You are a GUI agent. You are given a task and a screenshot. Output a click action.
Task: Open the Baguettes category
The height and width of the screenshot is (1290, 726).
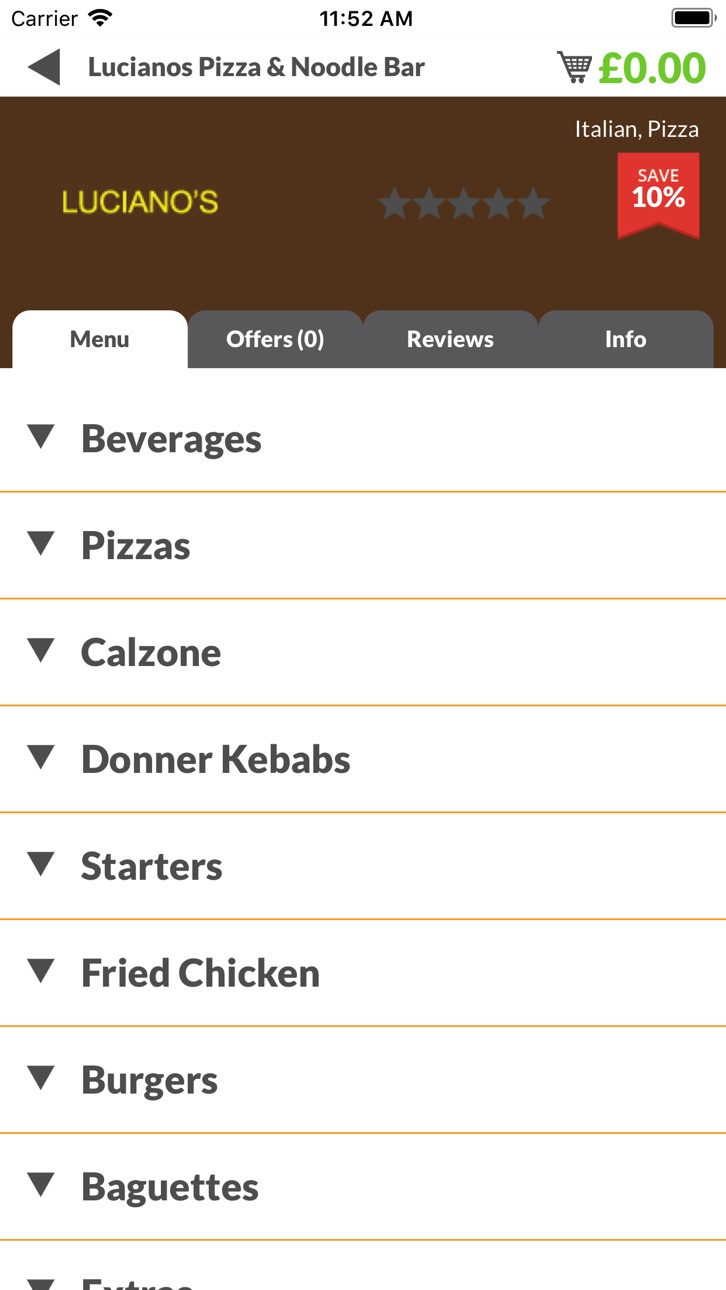coord(363,1187)
